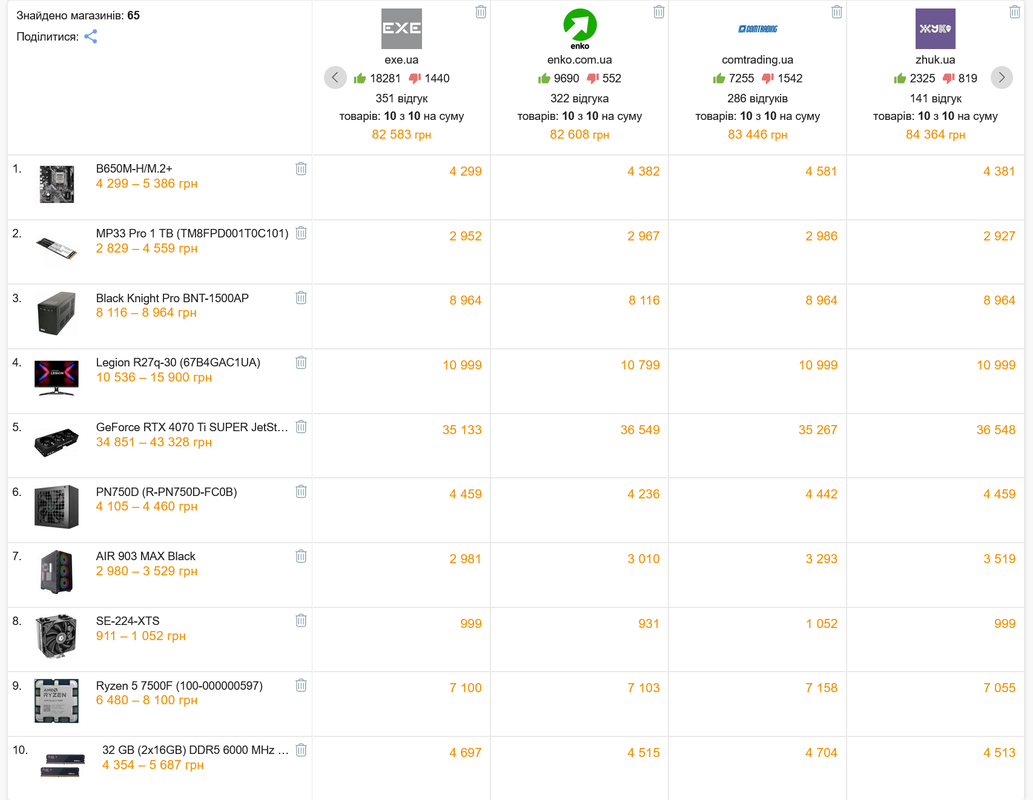Click Legion monitor thumbnail
This screenshot has width=1033, height=800.
(57, 378)
